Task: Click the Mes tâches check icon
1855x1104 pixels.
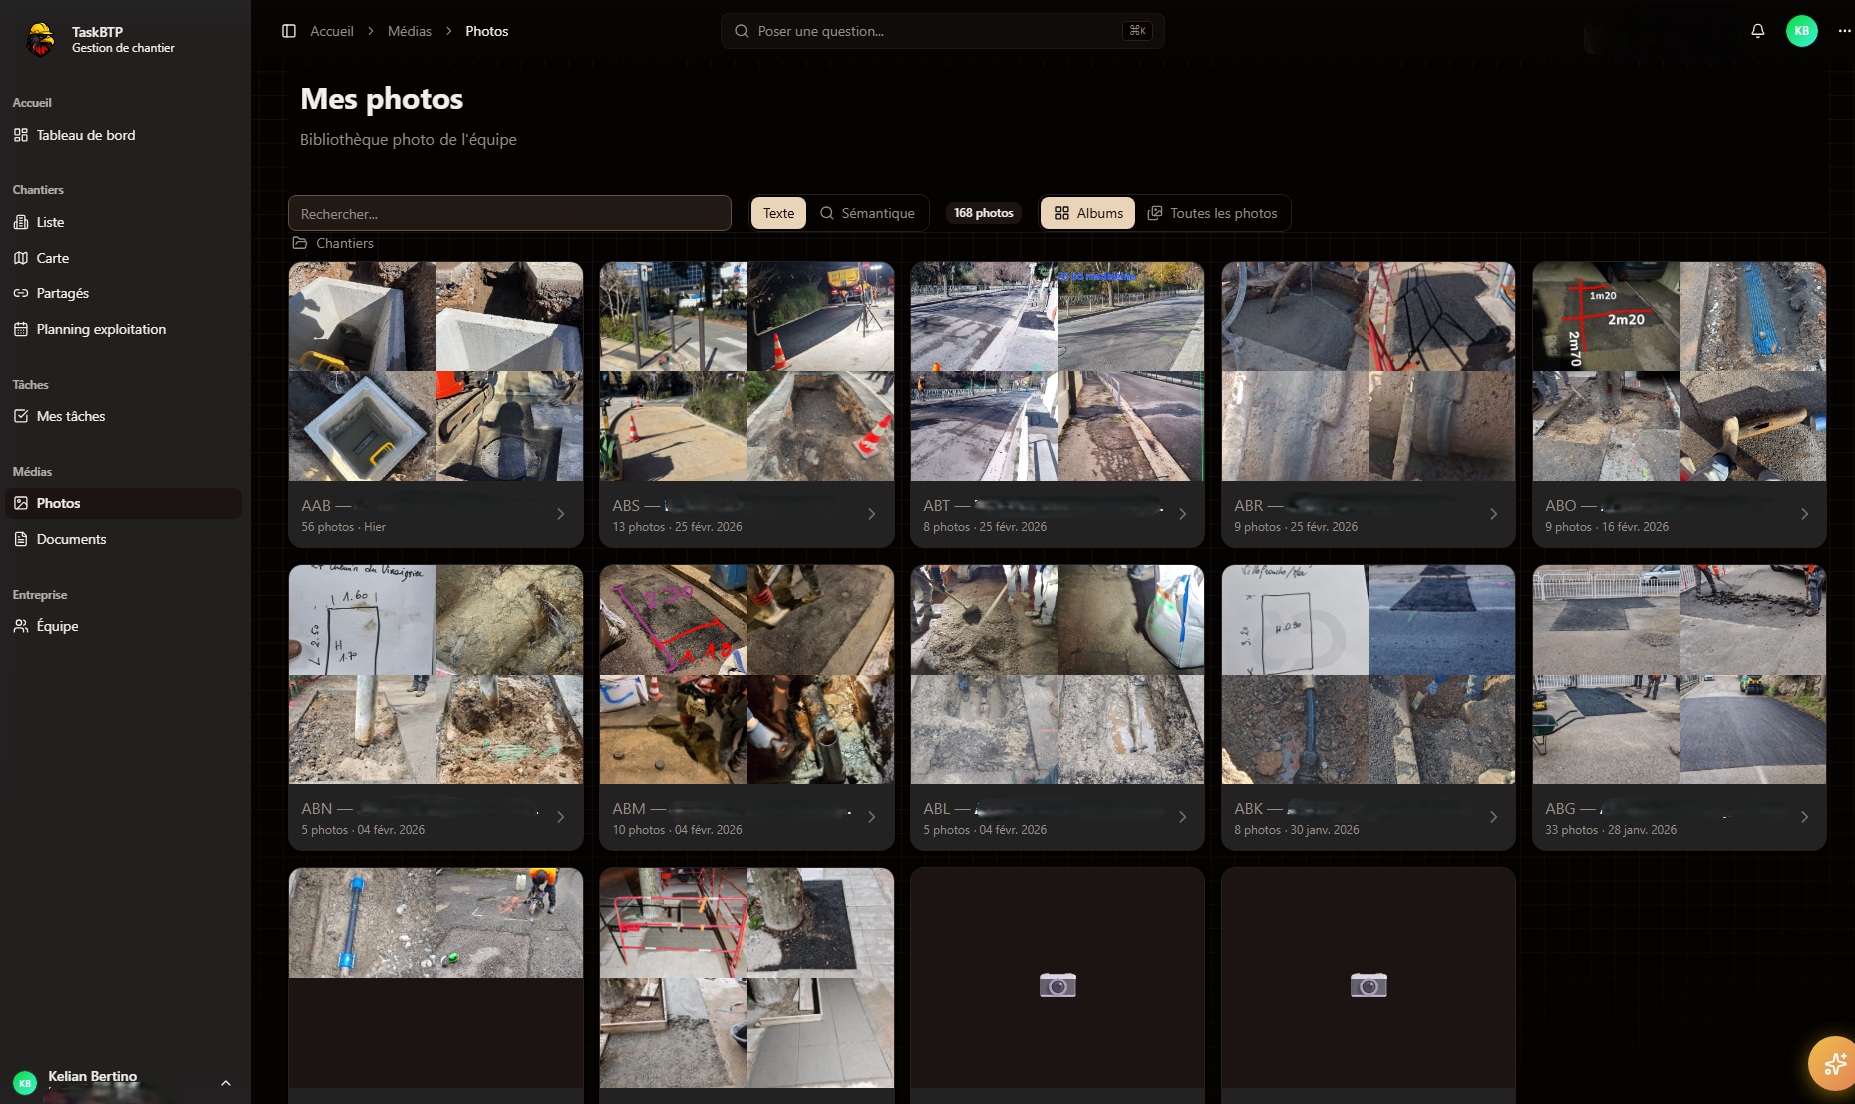Action: (21, 416)
